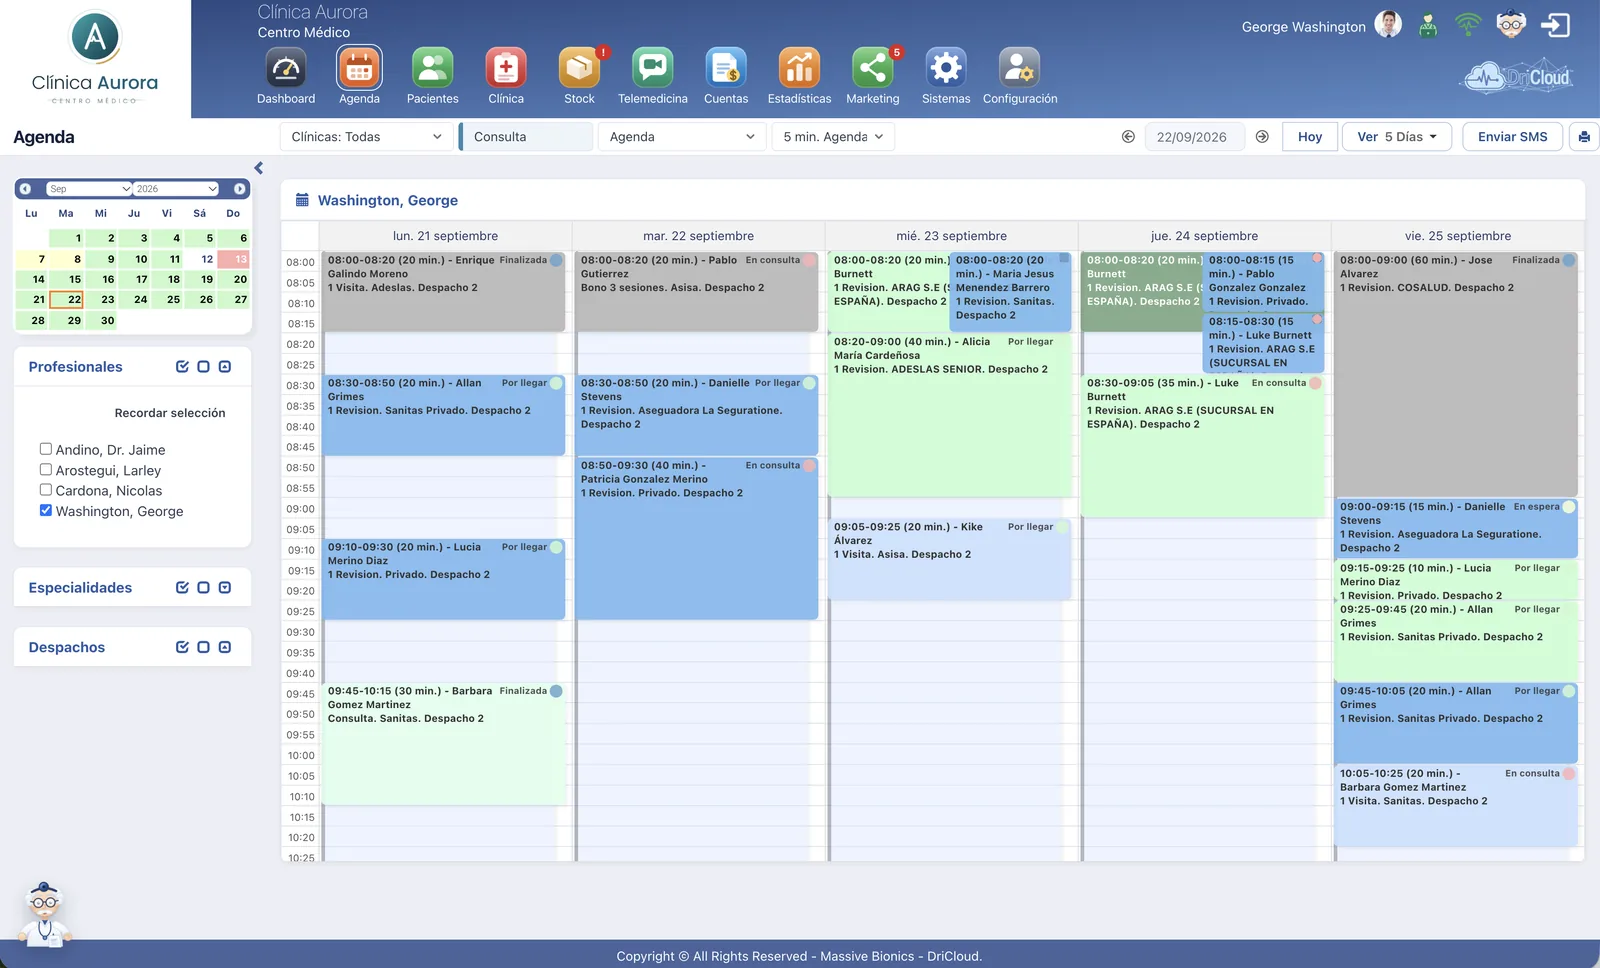
Task: Go to next month in mini calendar
Action: point(240,189)
